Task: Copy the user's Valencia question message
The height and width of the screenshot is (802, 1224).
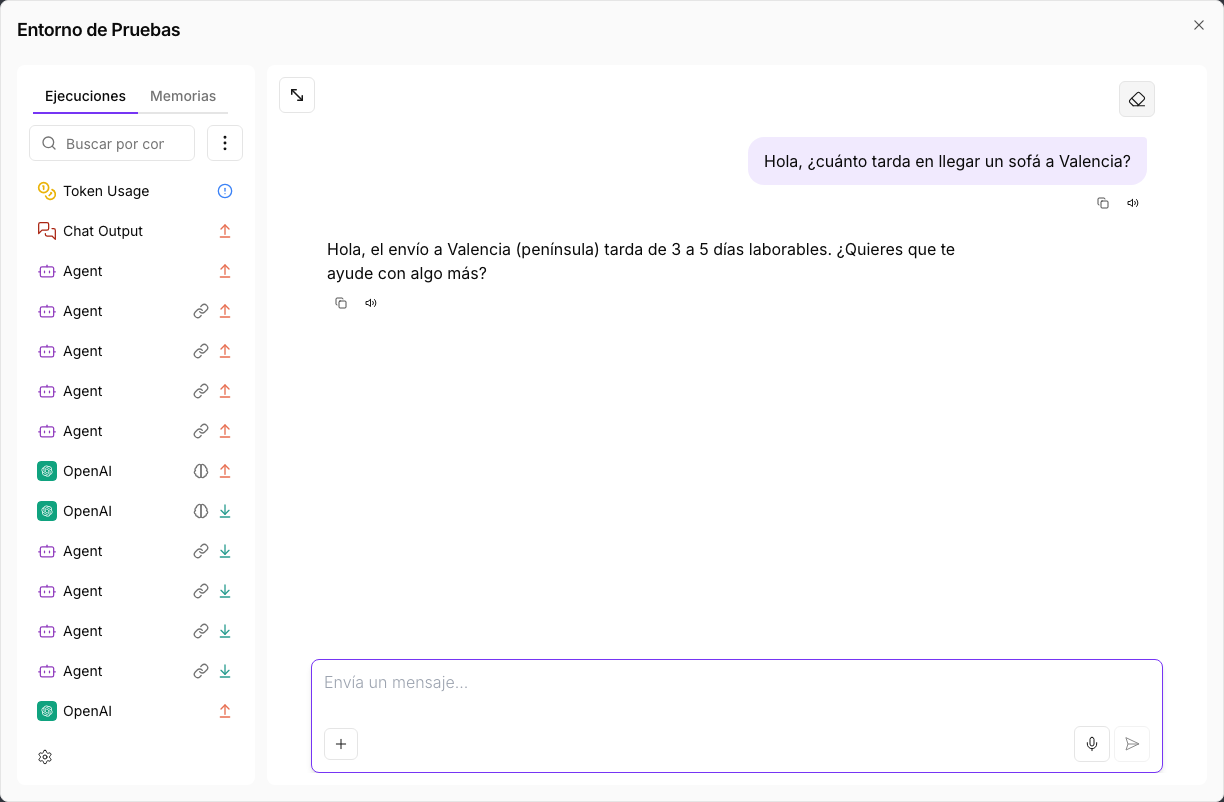Action: click(x=1103, y=203)
